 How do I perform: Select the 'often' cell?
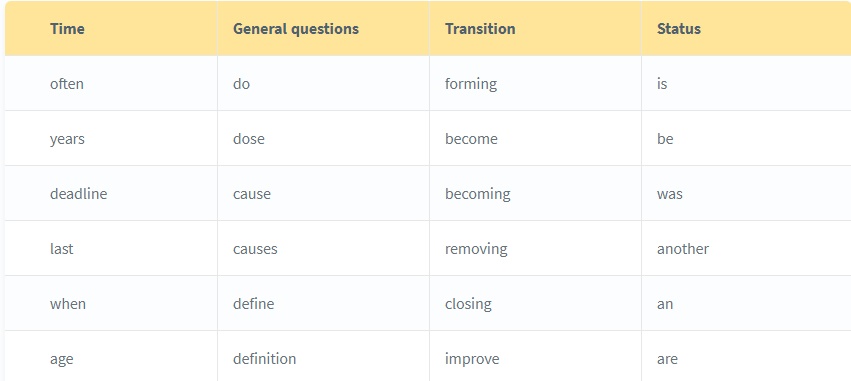[111, 84]
